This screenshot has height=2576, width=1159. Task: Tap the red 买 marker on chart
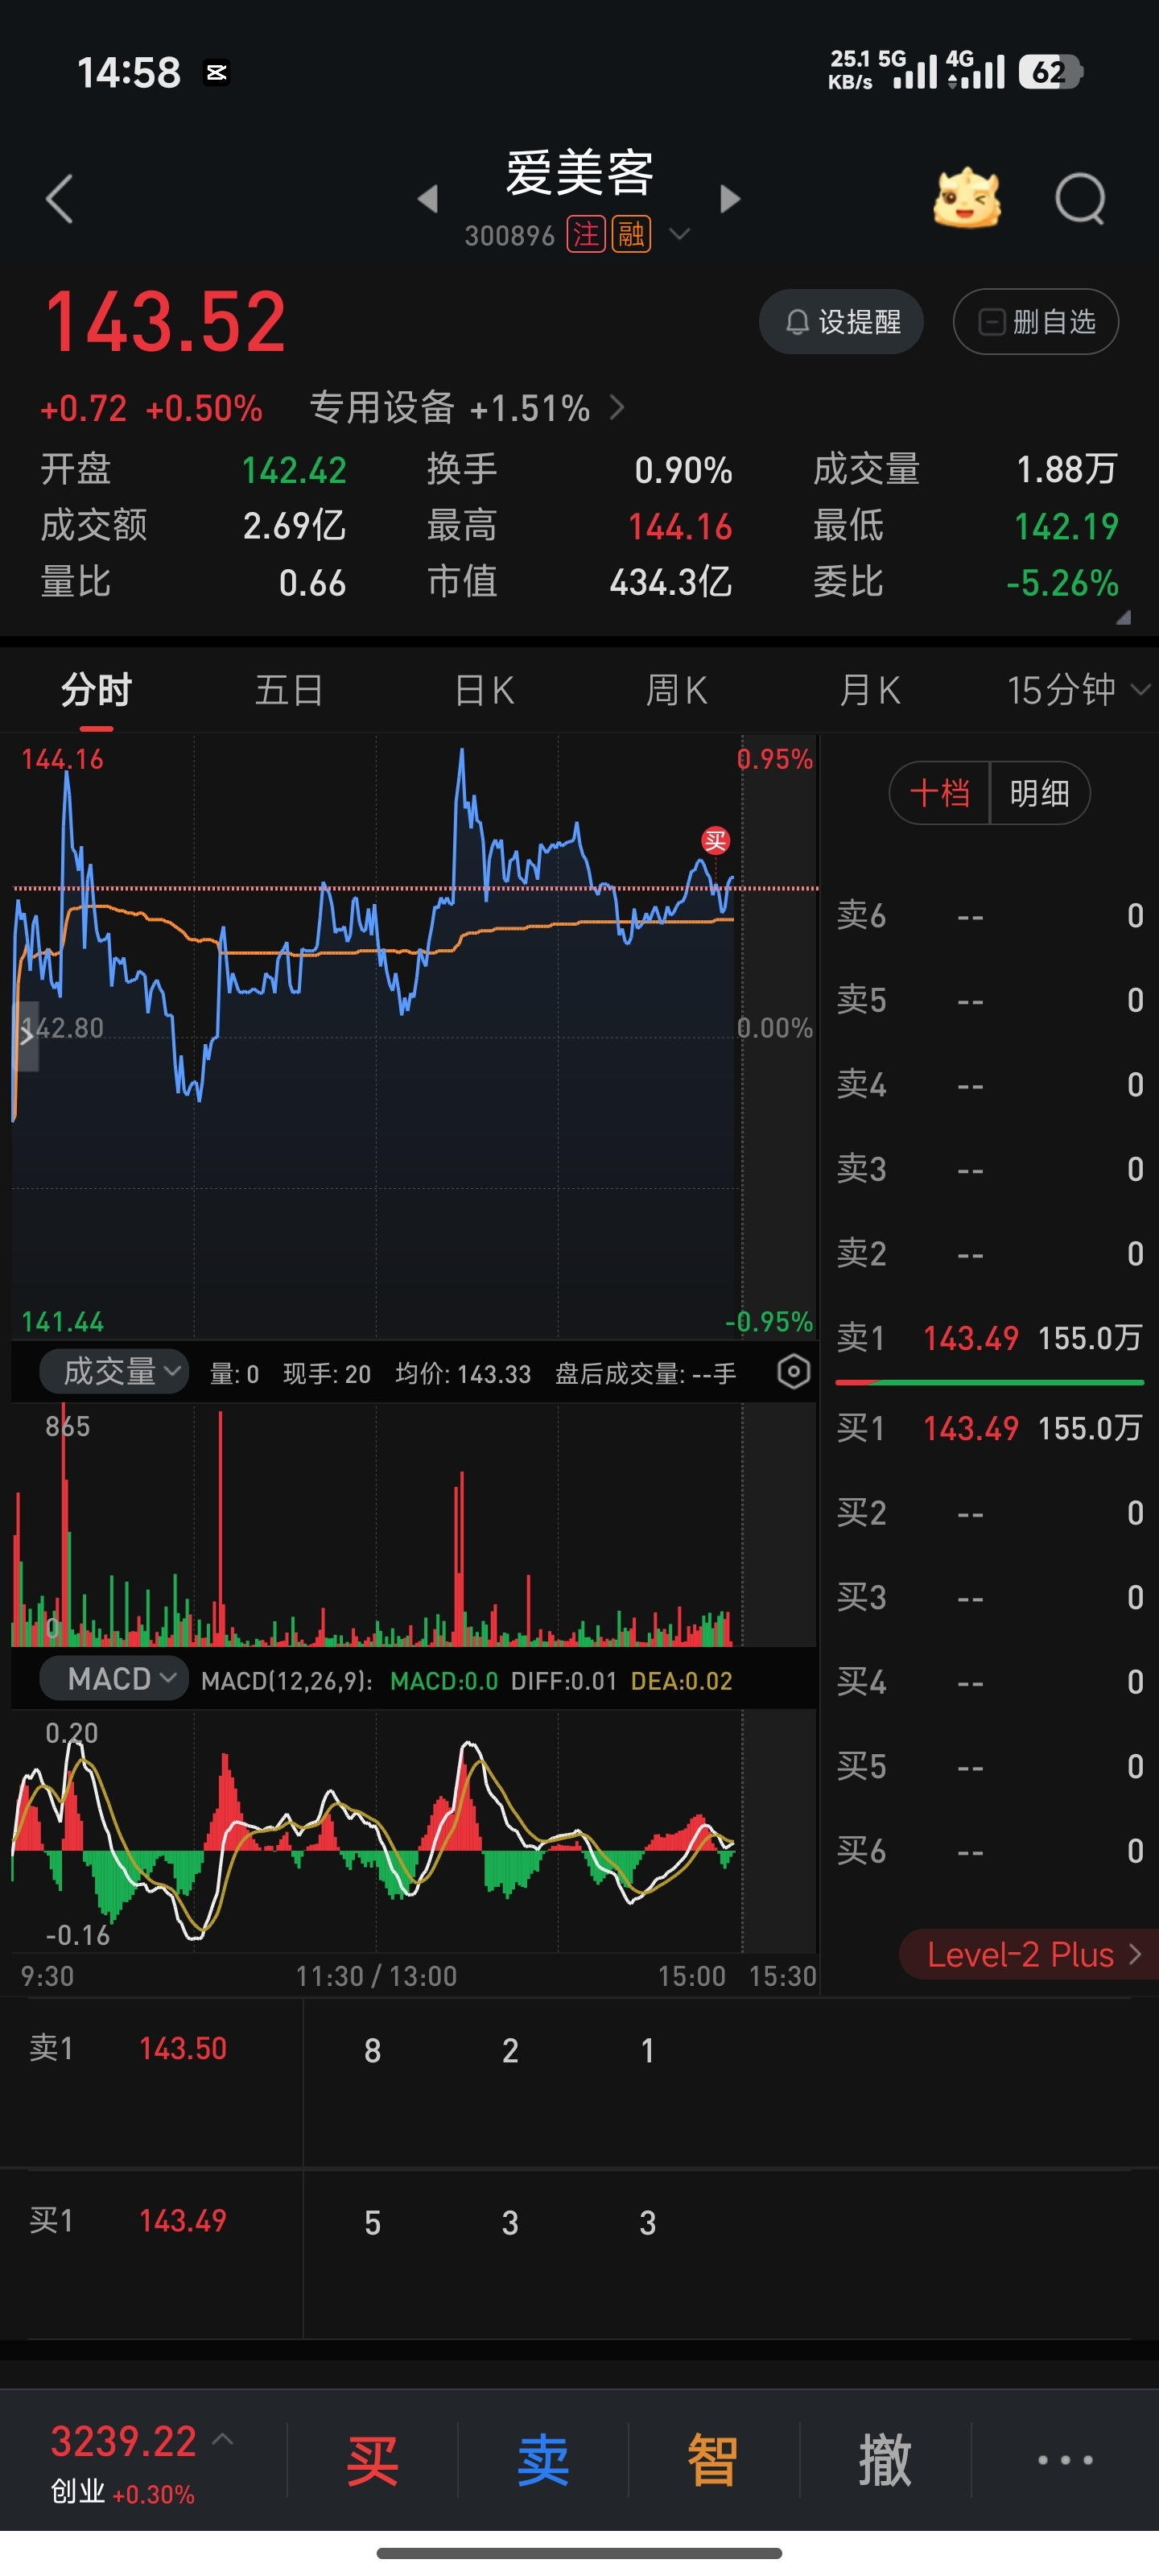tap(715, 841)
